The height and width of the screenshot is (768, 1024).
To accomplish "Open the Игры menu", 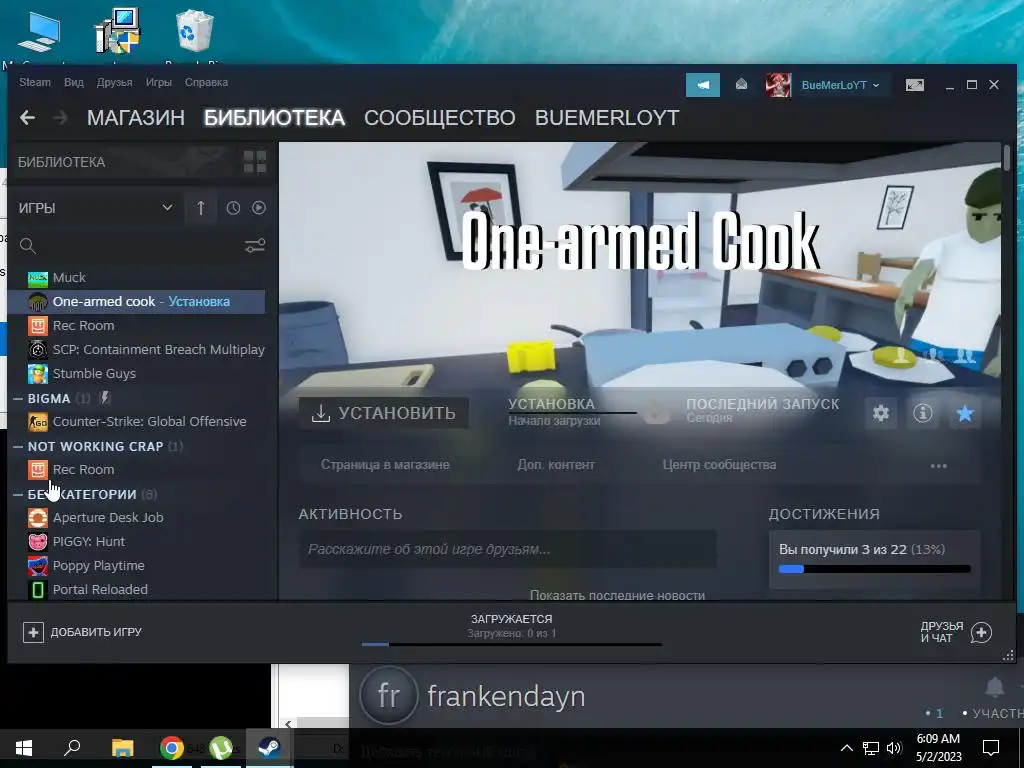I will pyautogui.click(x=159, y=82).
